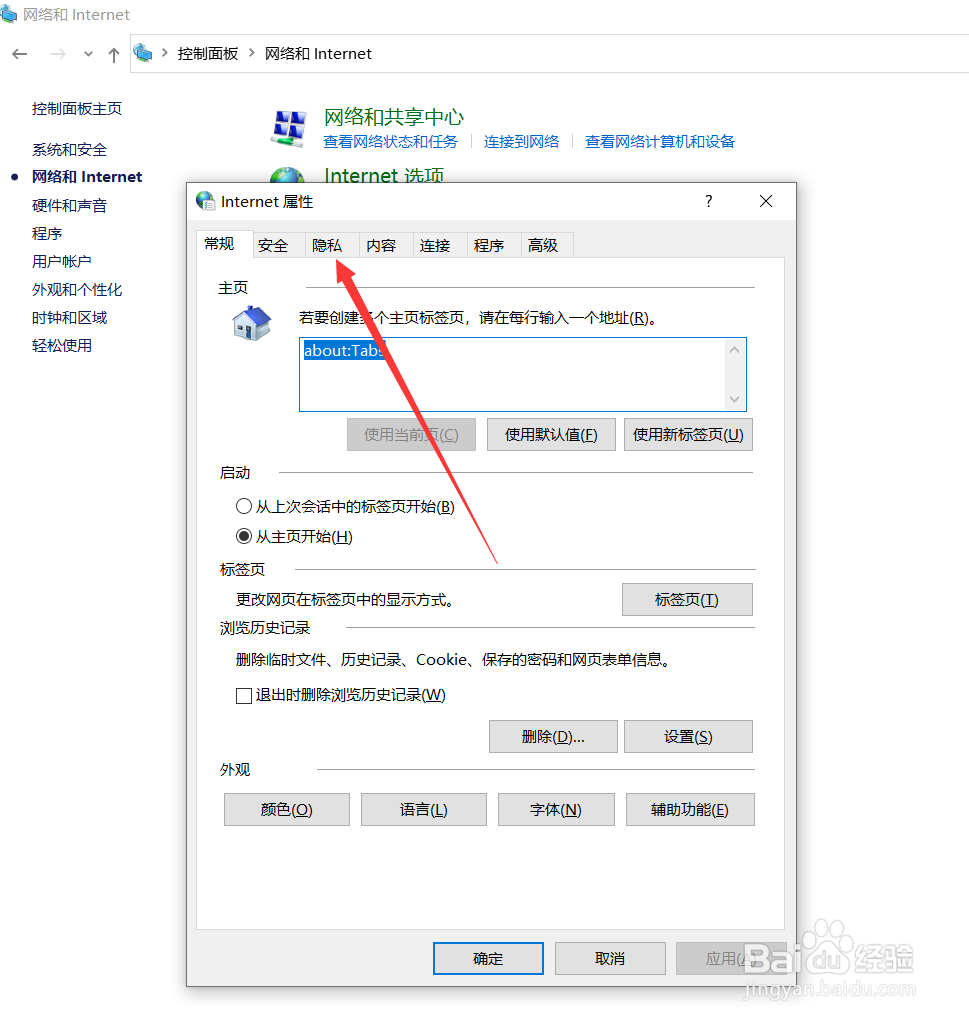Viewport: 969px width, 1022px height.
Task: Click the Network and Sharing Center icon
Action: 290,126
